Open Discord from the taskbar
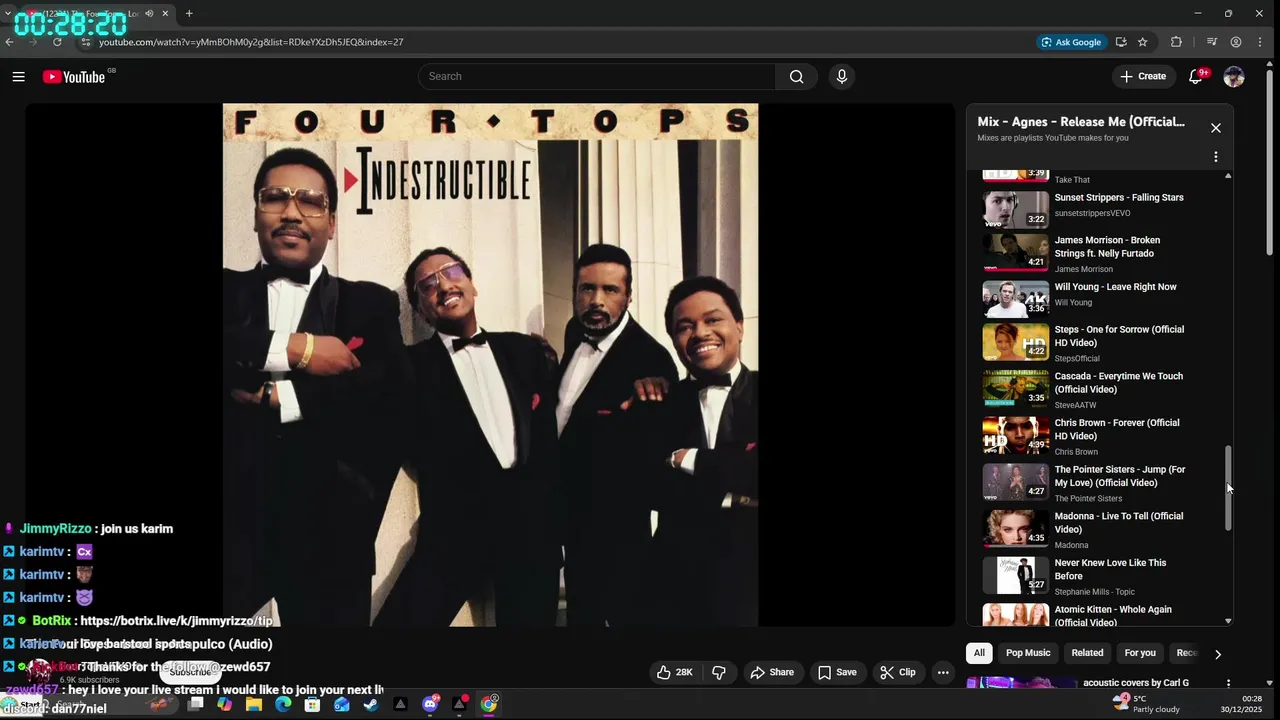1280x720 pixels. click(x=430, y=704)
